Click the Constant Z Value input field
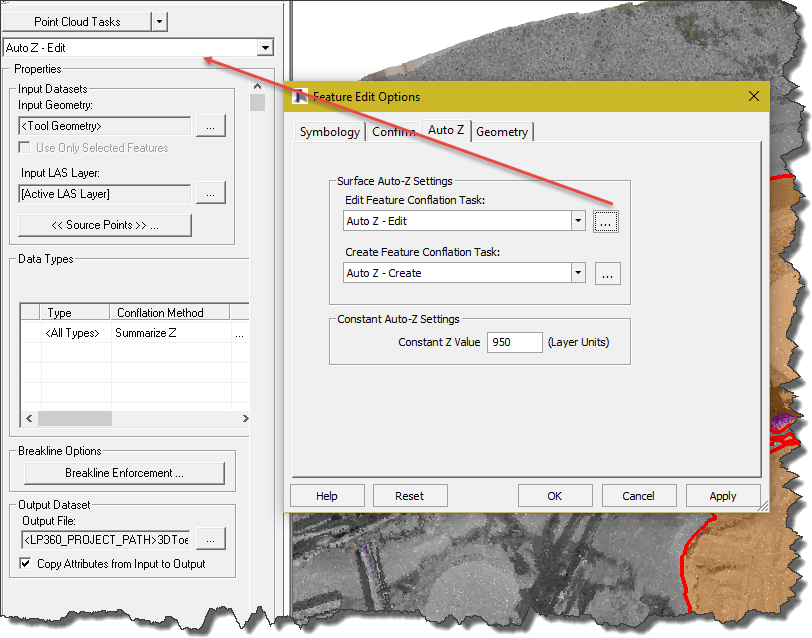The height and width of the screenshot is (638, 812). point(514,342)
